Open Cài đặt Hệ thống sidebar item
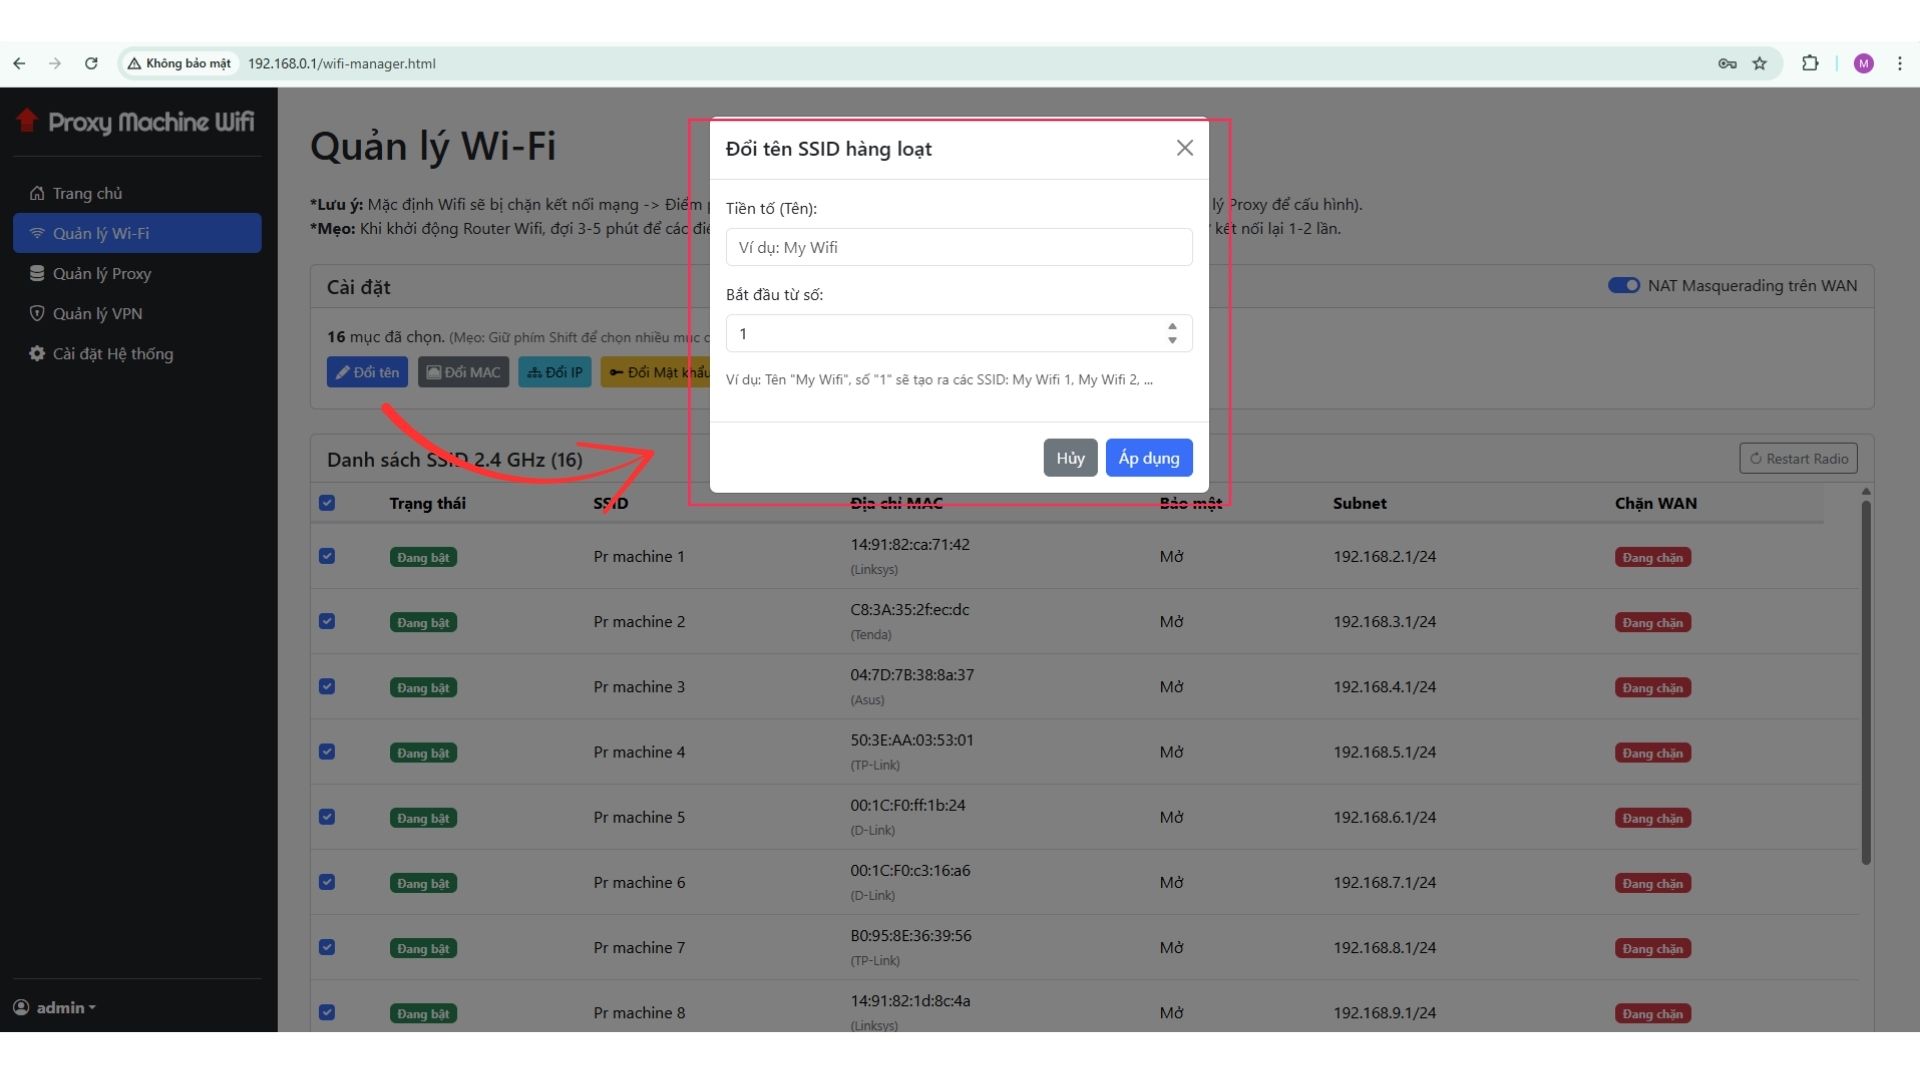 click(x=137, y=353)
